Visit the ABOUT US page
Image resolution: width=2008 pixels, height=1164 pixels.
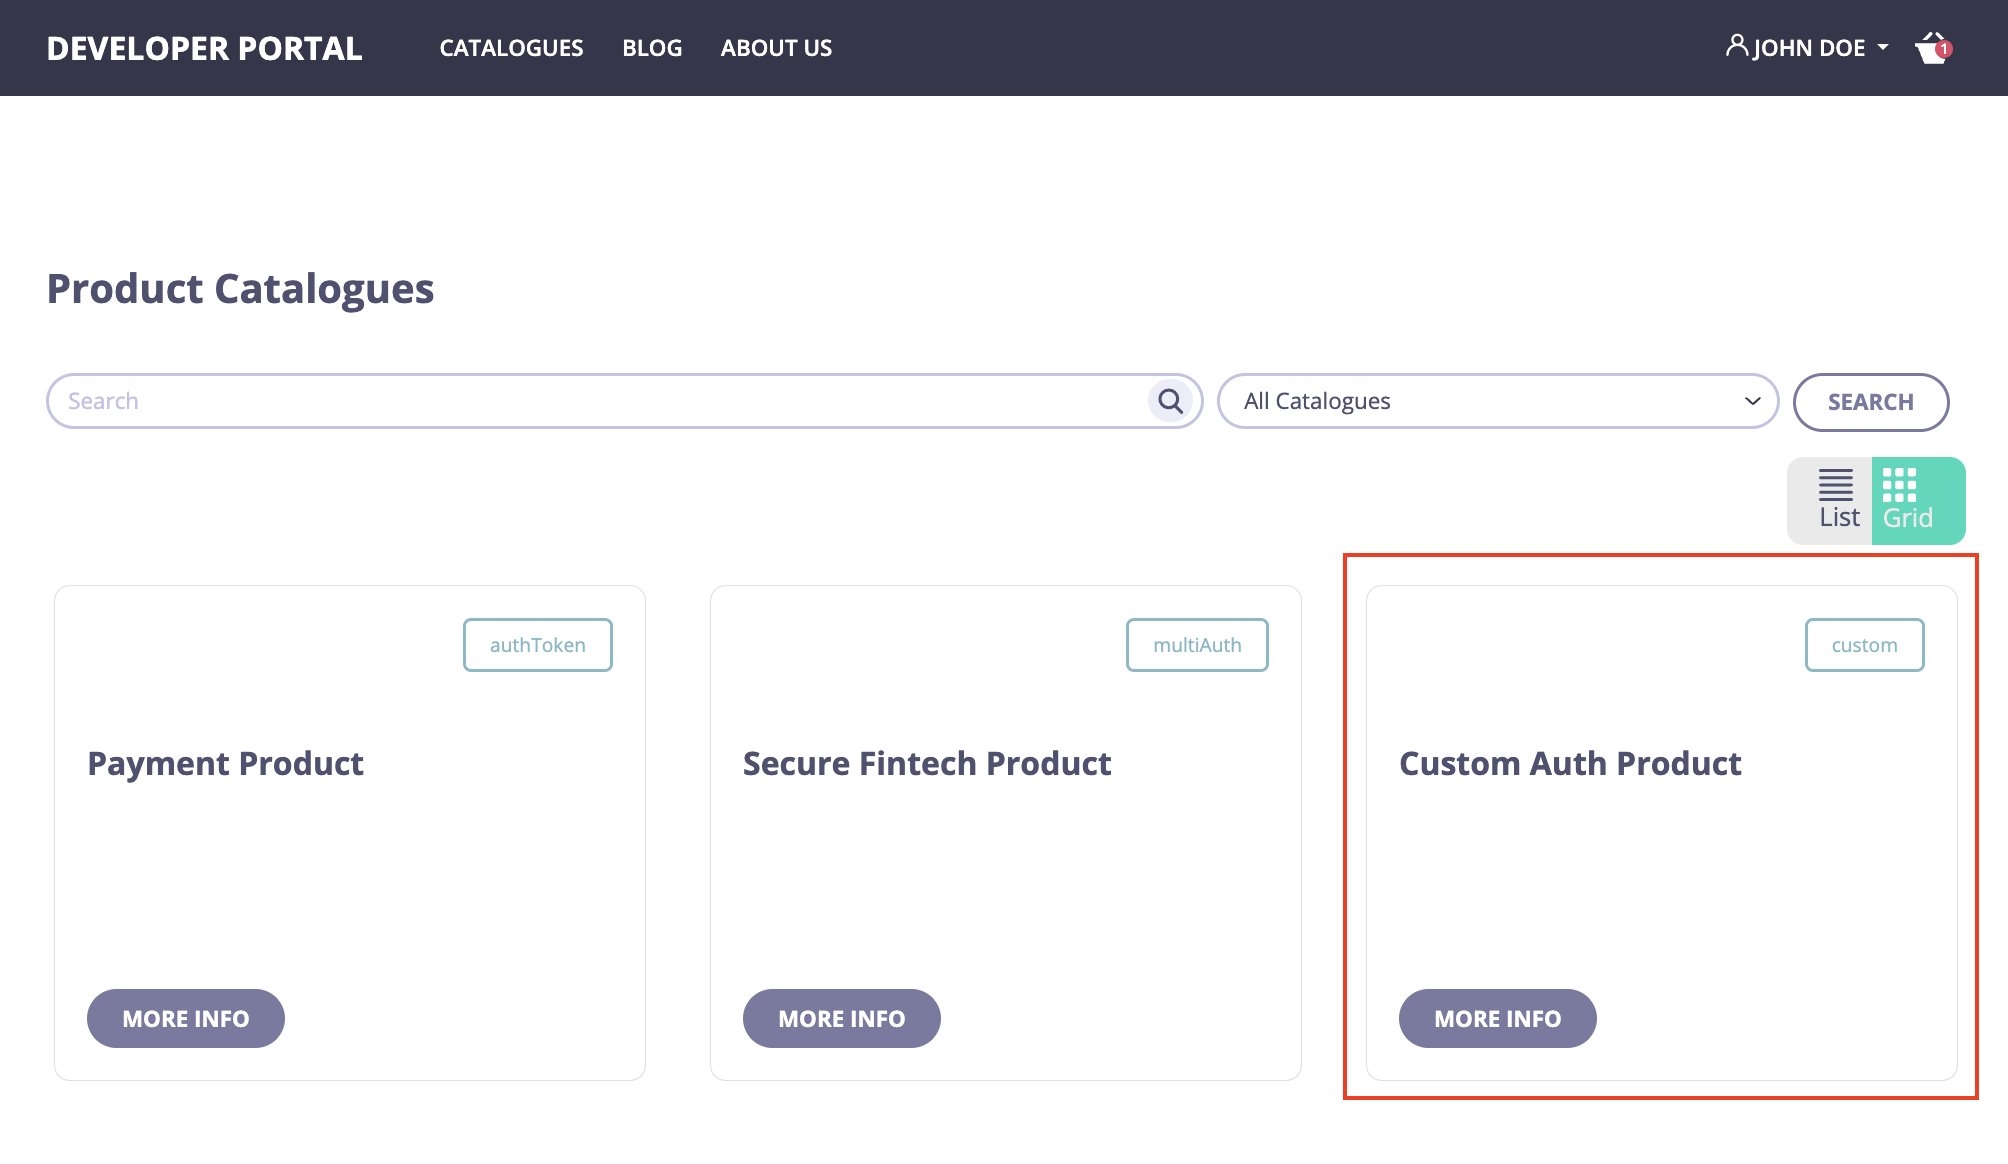click(x=776, y=47)
